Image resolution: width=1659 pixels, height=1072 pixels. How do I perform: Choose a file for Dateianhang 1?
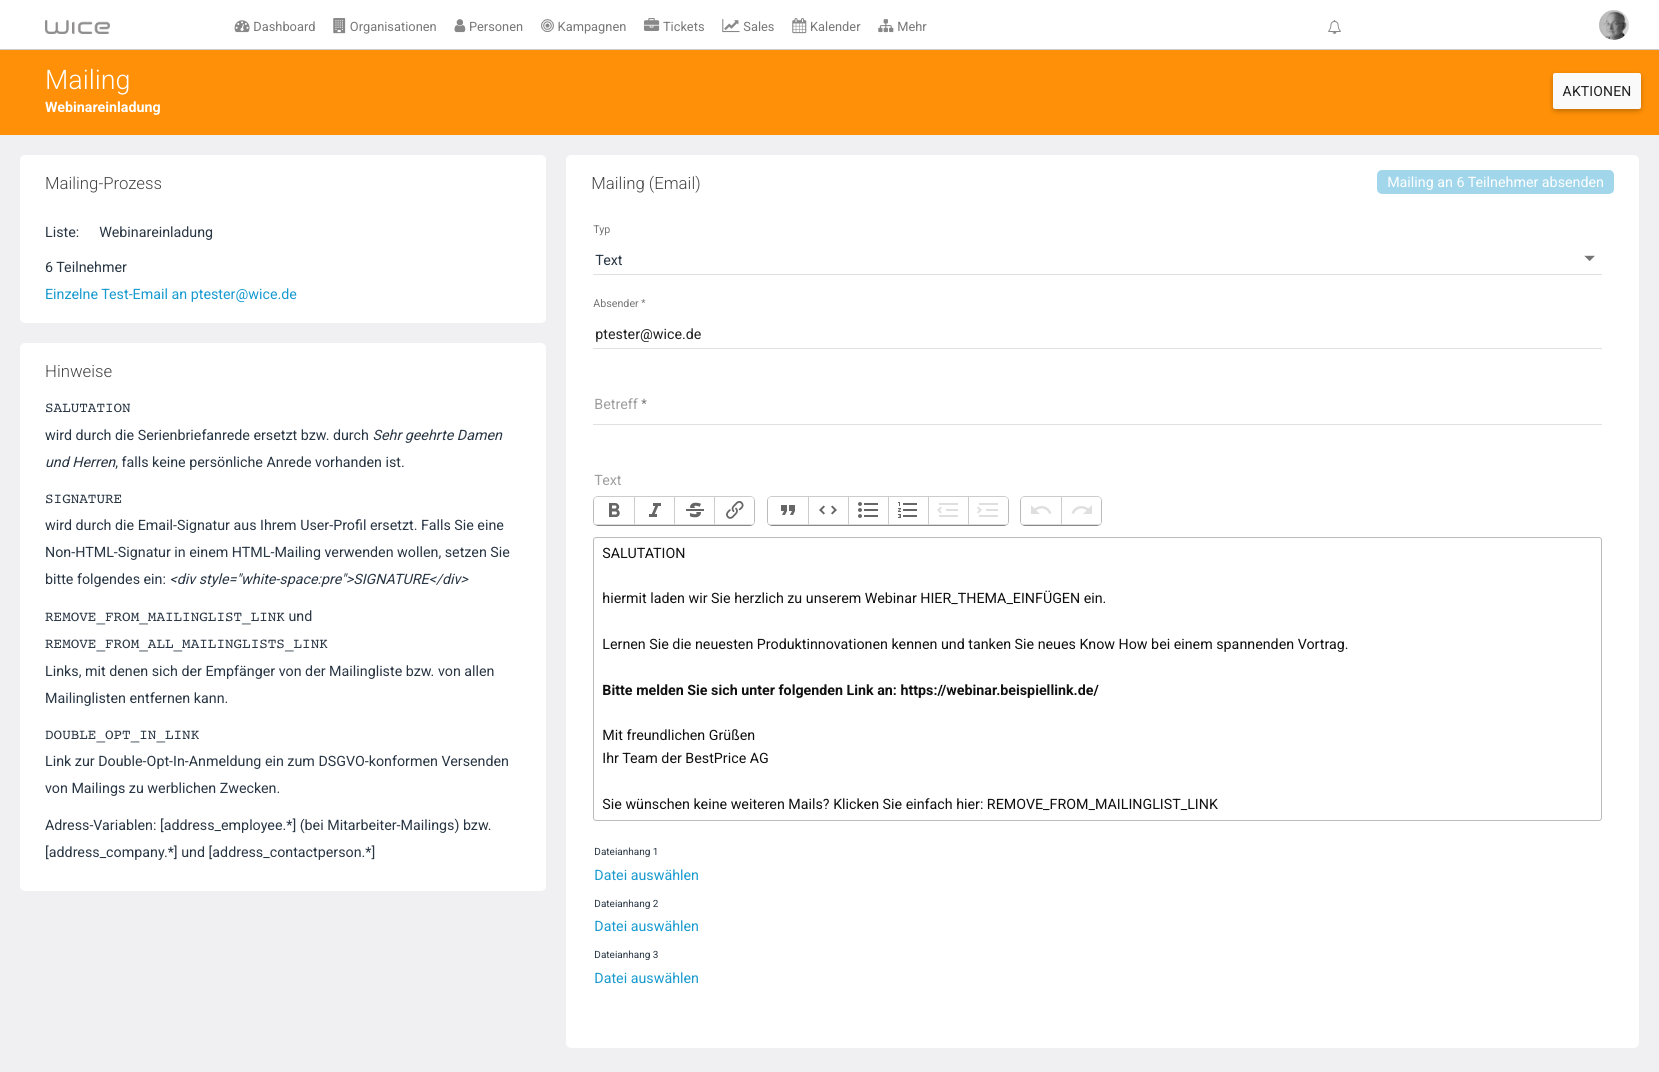646,875
